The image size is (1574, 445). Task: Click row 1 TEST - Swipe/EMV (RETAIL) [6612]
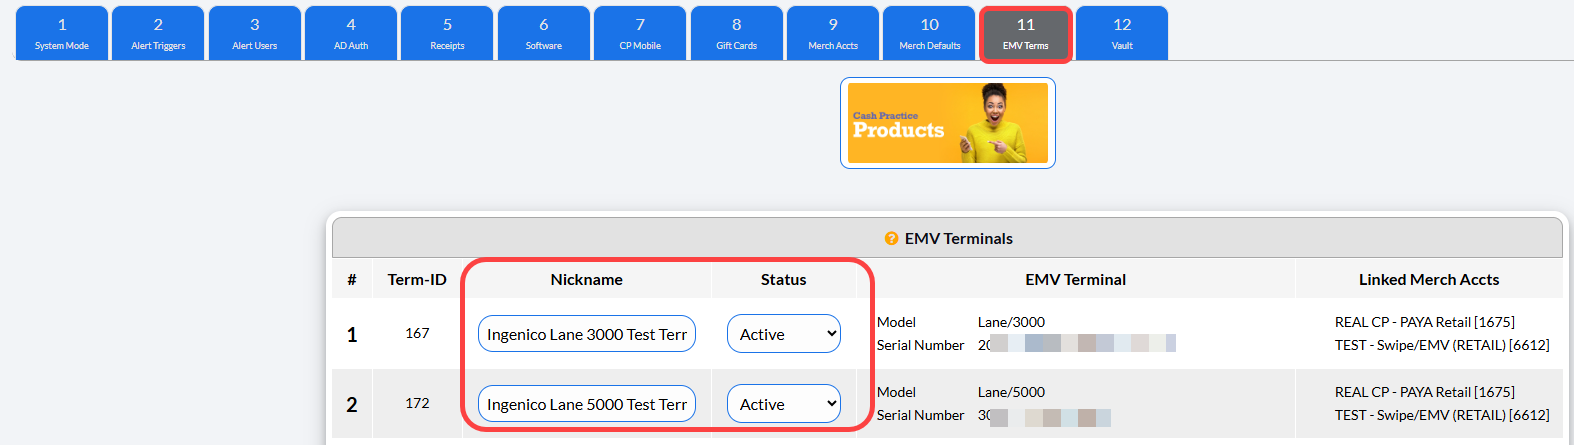coord(1442,345)
